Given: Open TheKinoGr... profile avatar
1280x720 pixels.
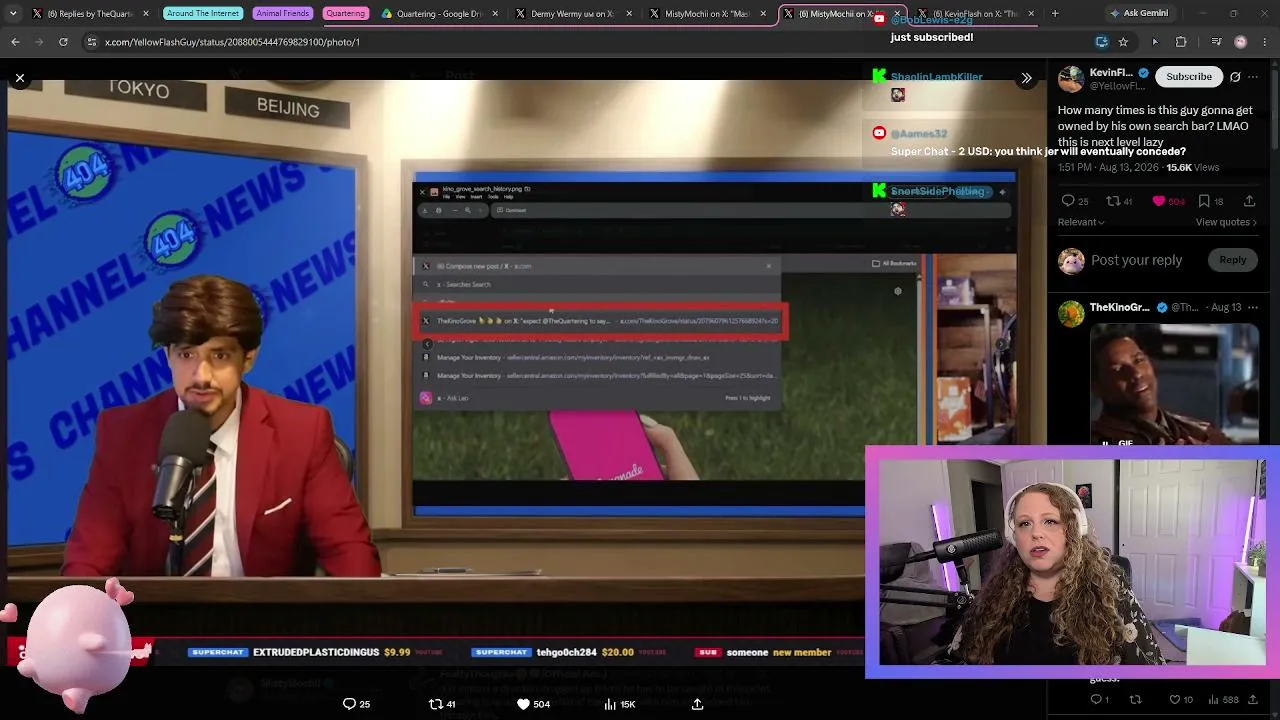Looking at the screenshot, I should [x=1071, y=313].
